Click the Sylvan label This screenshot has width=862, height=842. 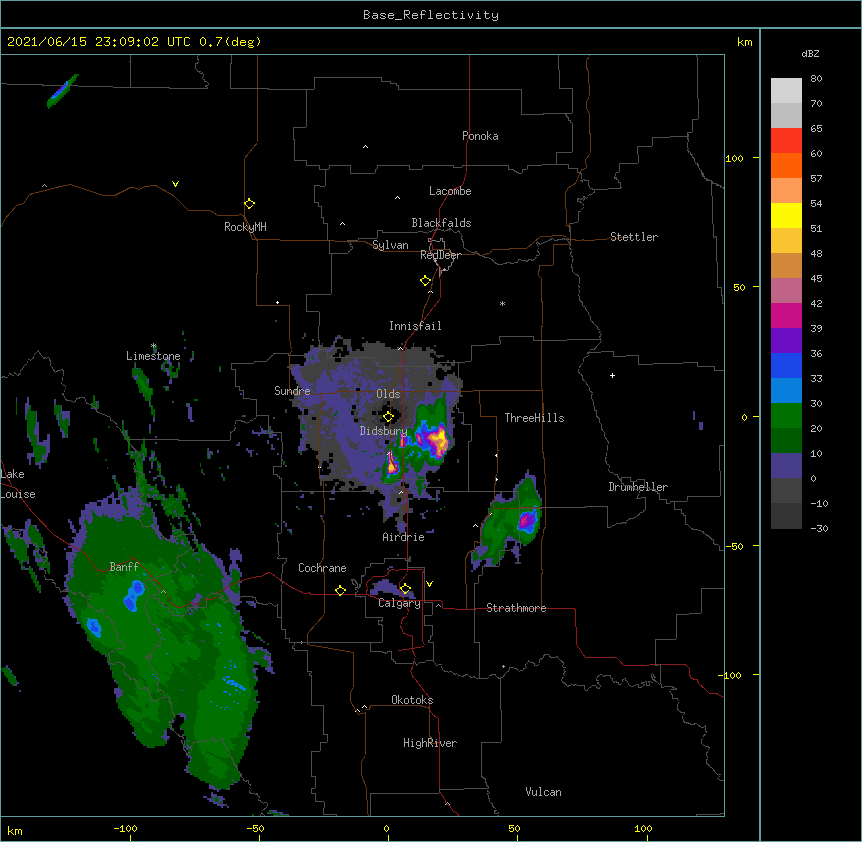(390, 245)
